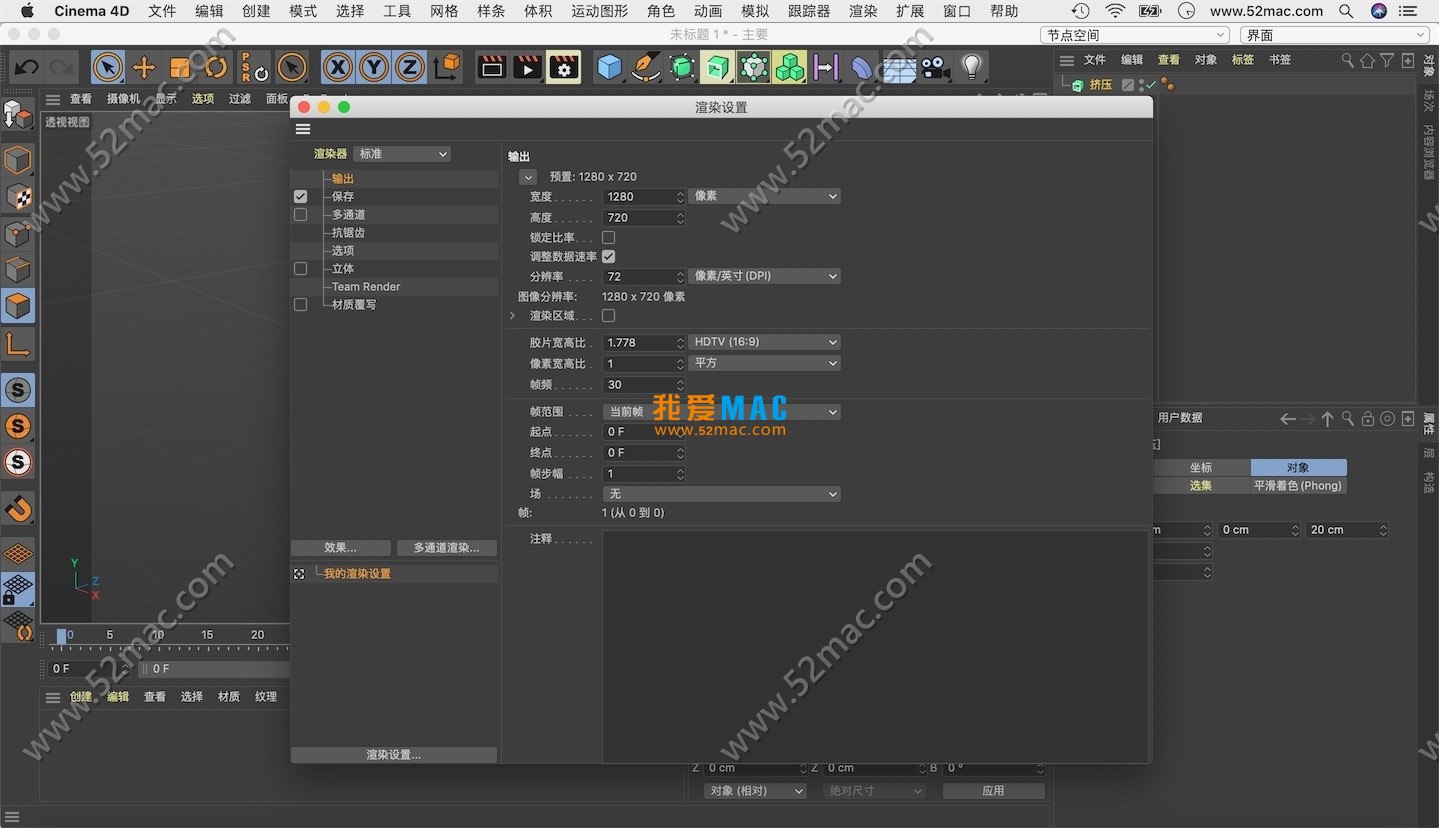Image resolution: width=1439 pixels, height=828 pixels.
Task: Select the Move tool cross icon
Action: (144, 67)
